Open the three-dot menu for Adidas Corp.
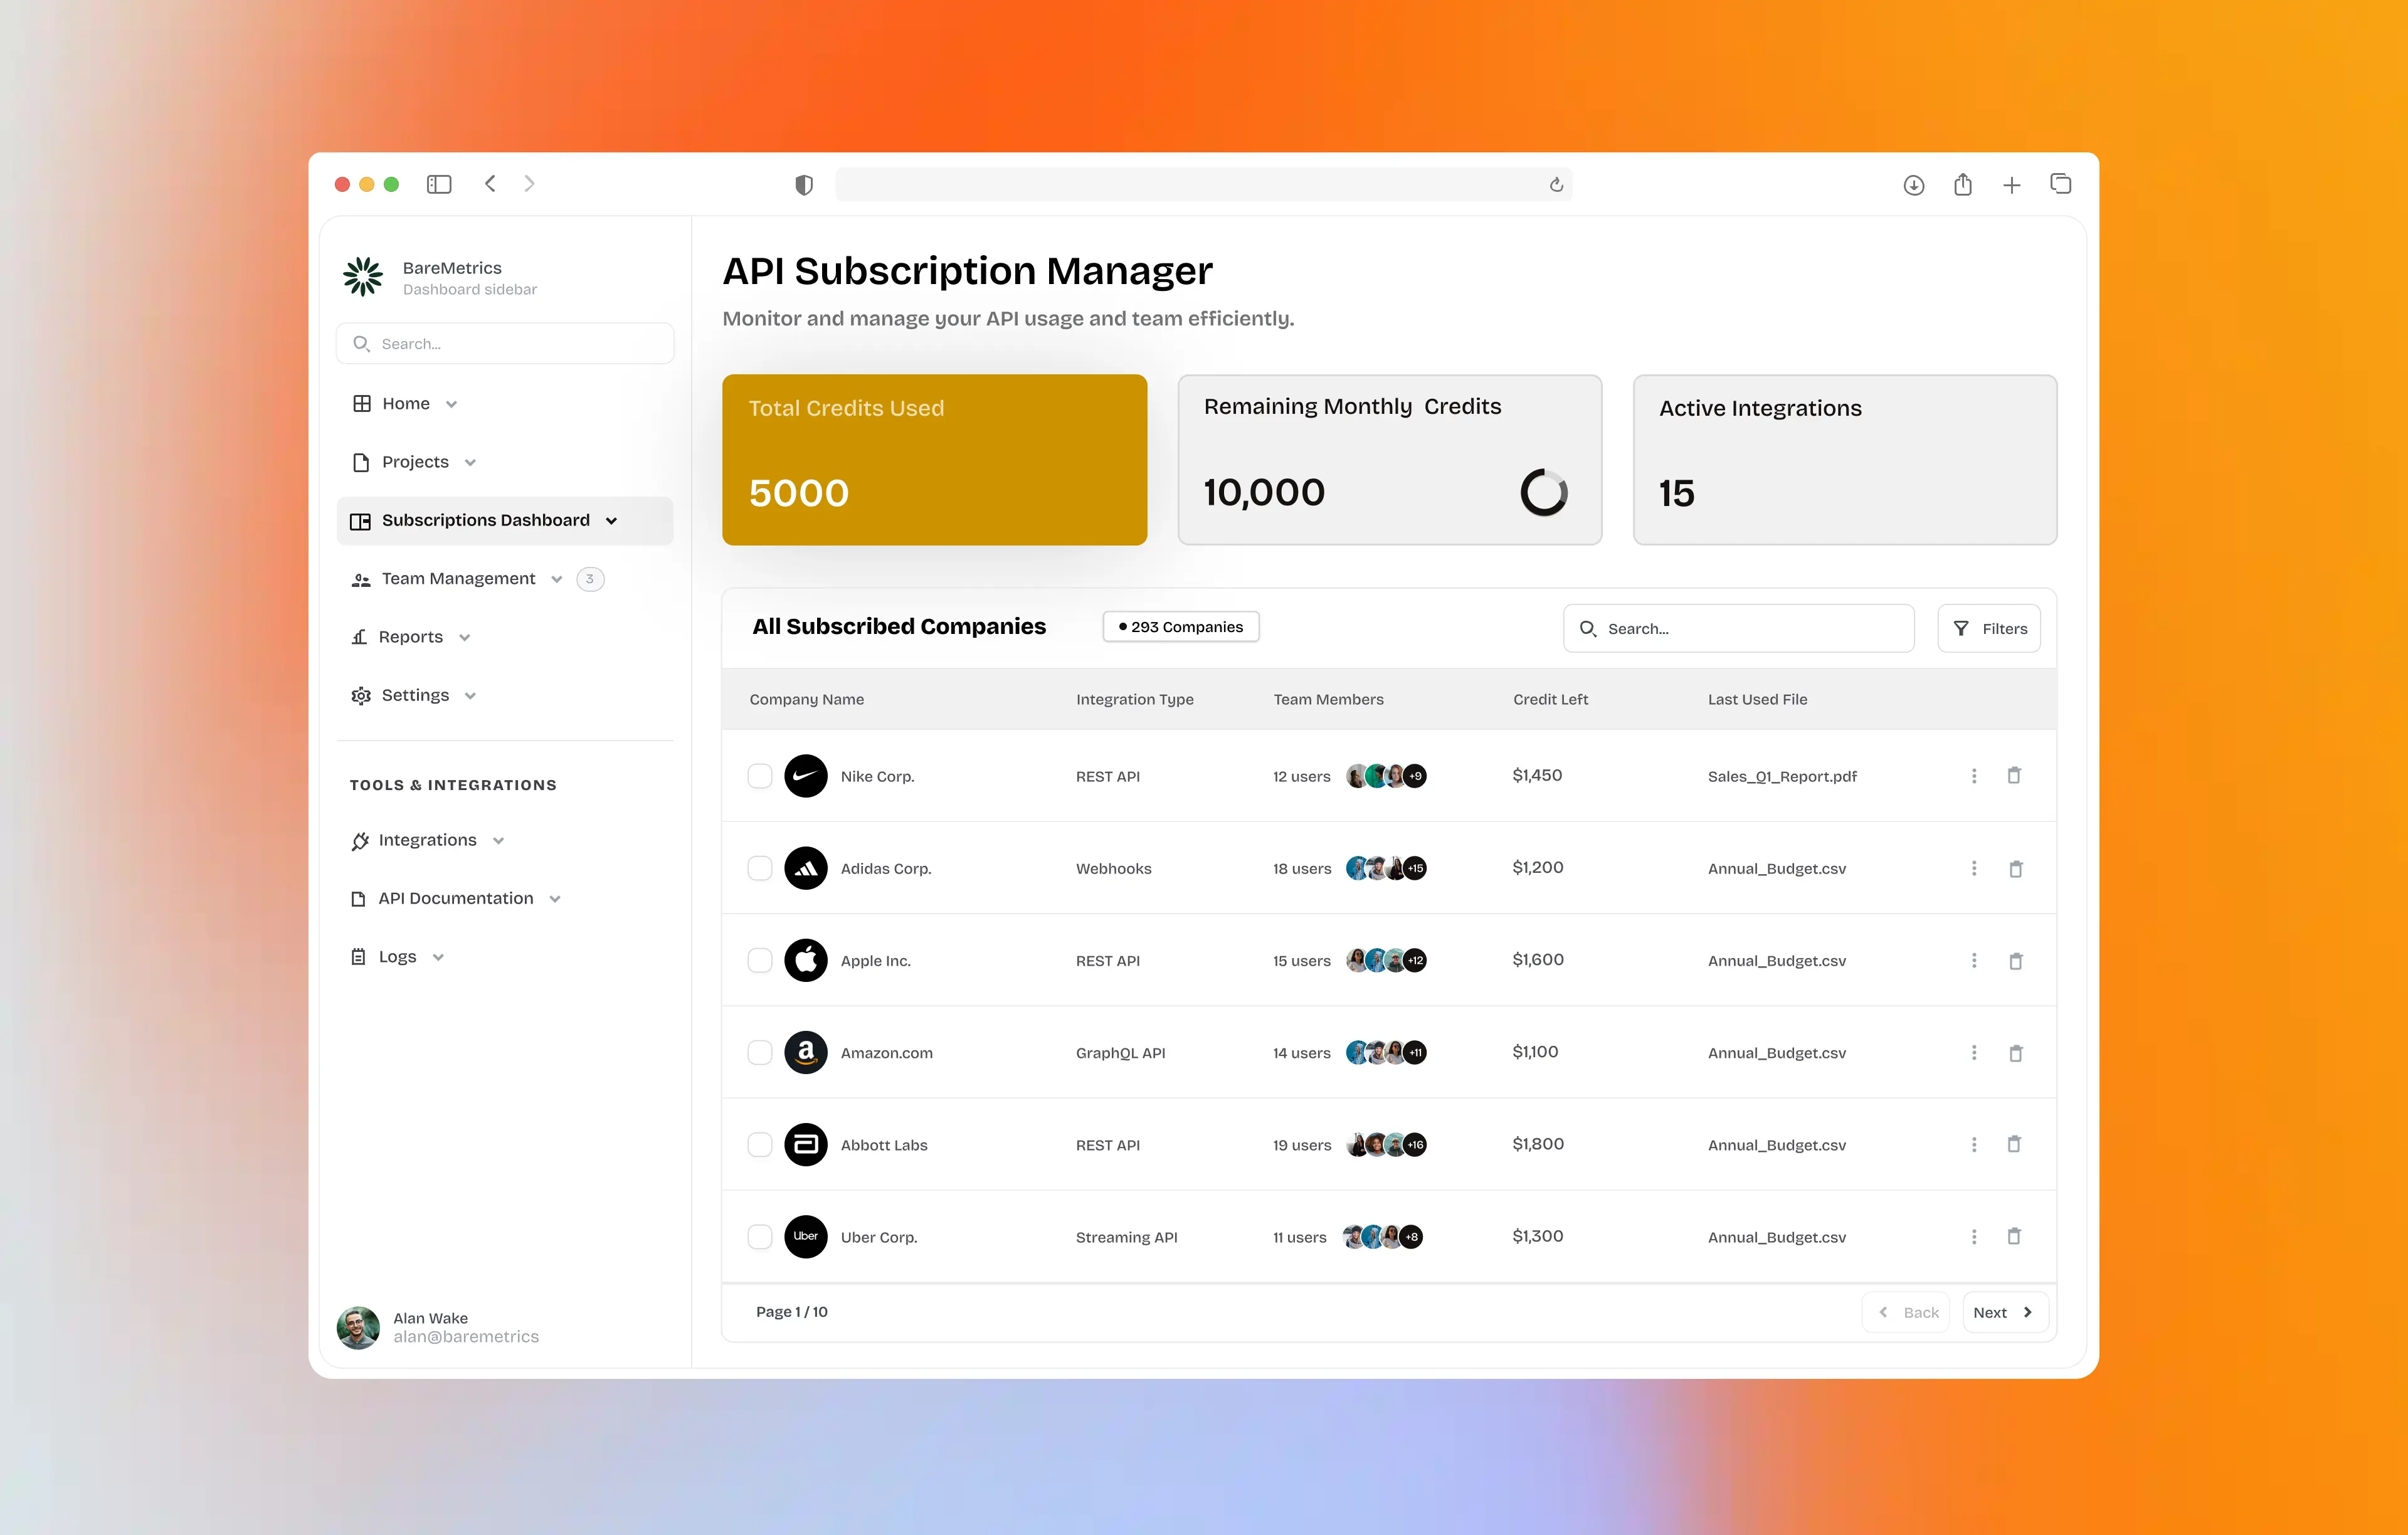 click(1973, 868)
